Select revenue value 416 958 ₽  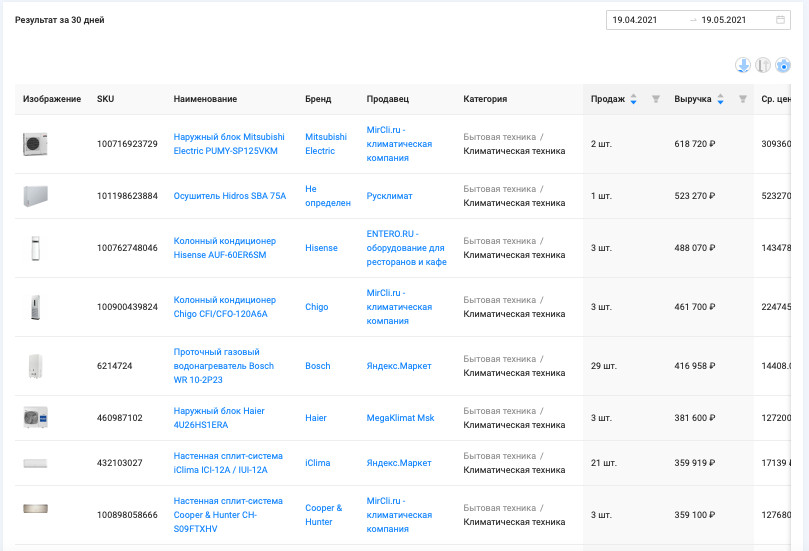(x=694, y=366)
